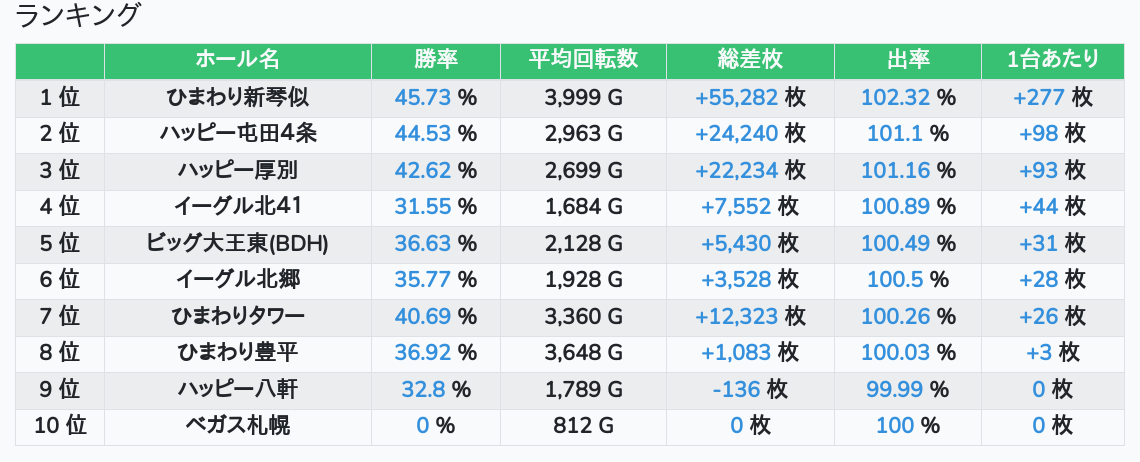Click the 出率 column header
Screen dimensions: 1140x462
tap(908, 60)
